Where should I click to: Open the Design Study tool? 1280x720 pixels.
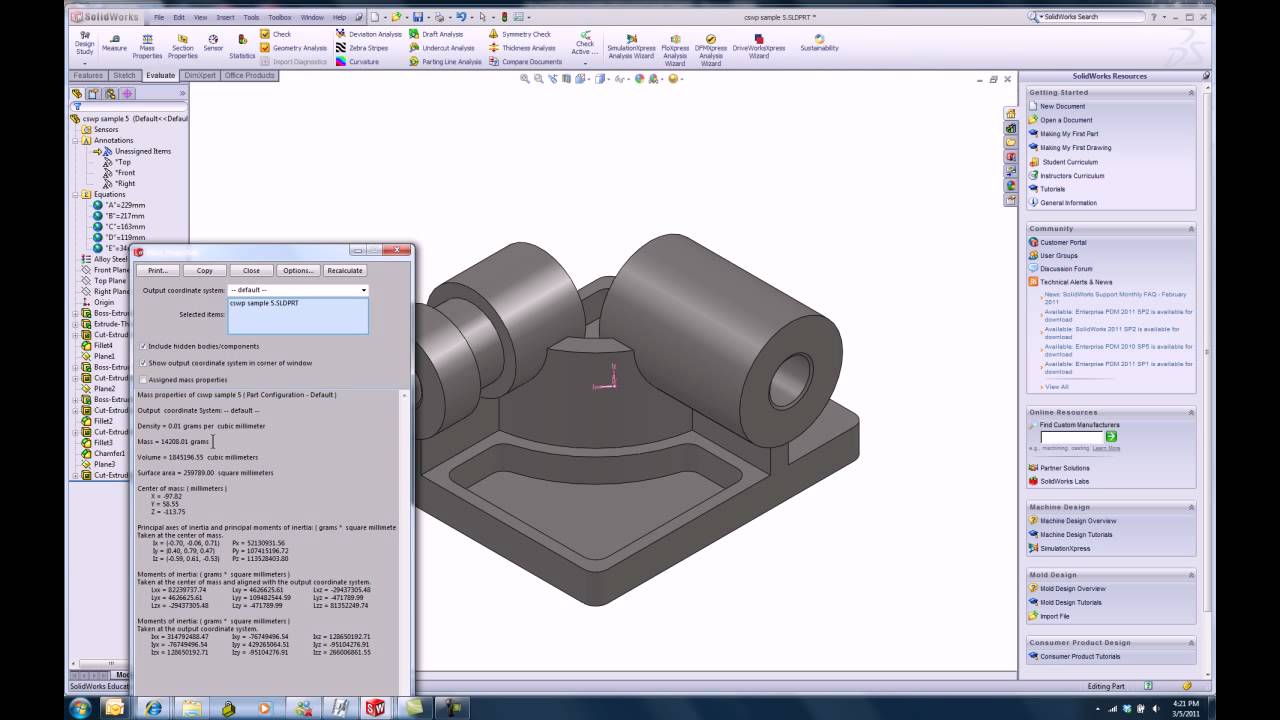pyautogui.click(x=85, y=47)
